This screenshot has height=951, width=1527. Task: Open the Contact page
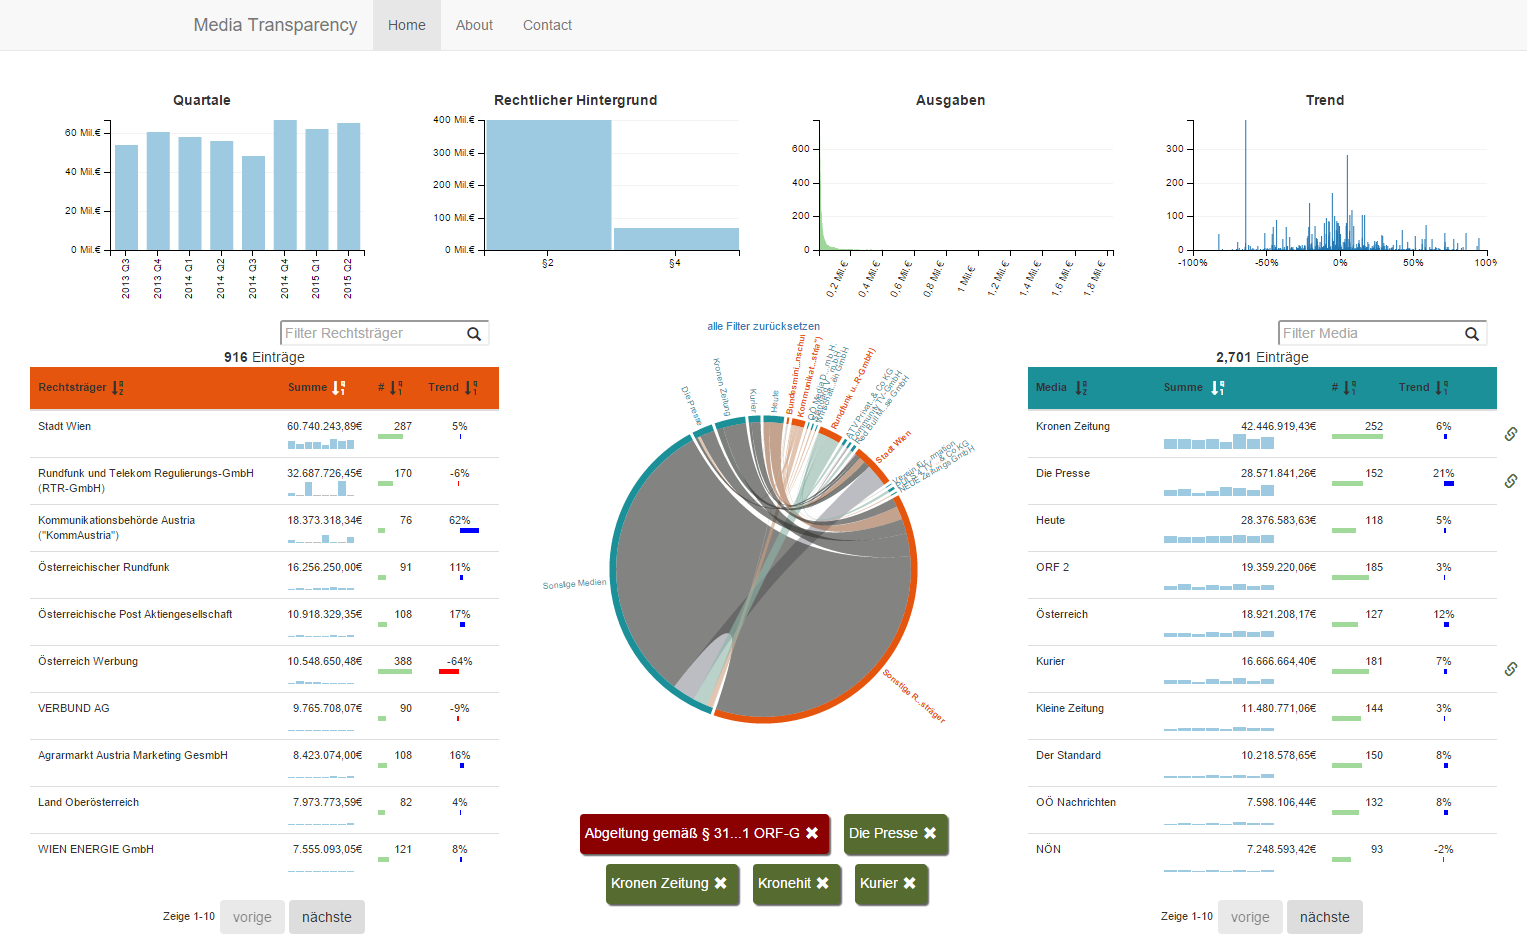click(x=547, y=25)
